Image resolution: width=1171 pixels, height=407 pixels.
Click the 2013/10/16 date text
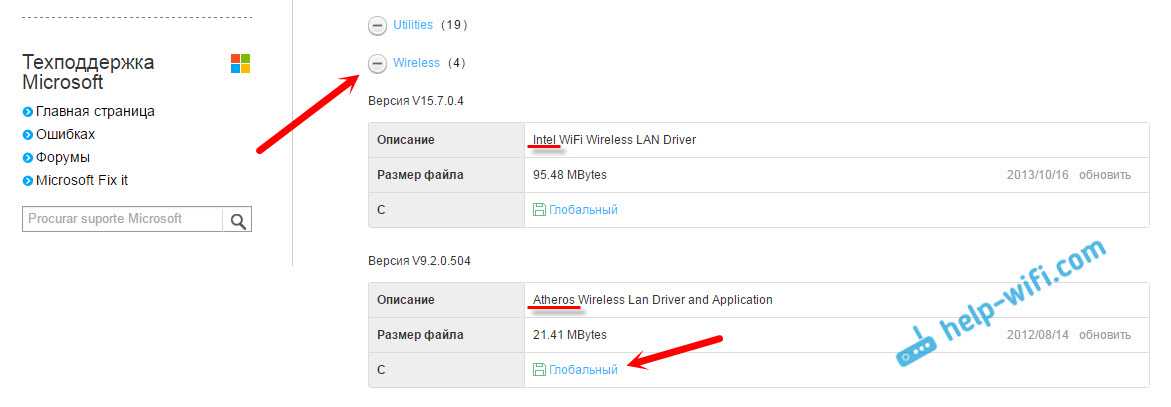pyautogui.click(x=1038, y=175)
